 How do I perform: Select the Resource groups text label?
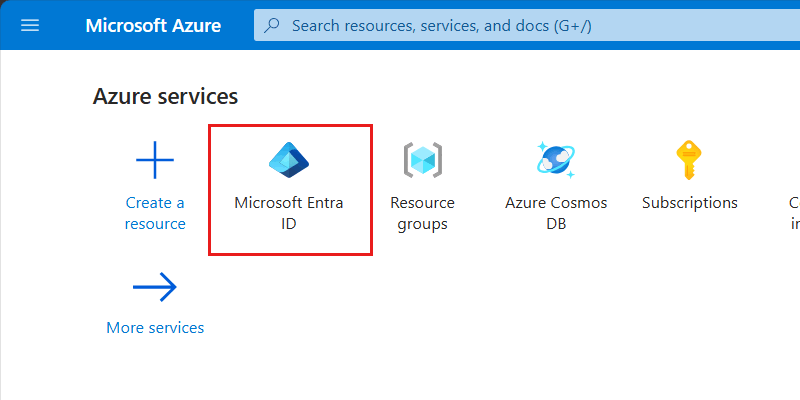(x=422, y=213)
